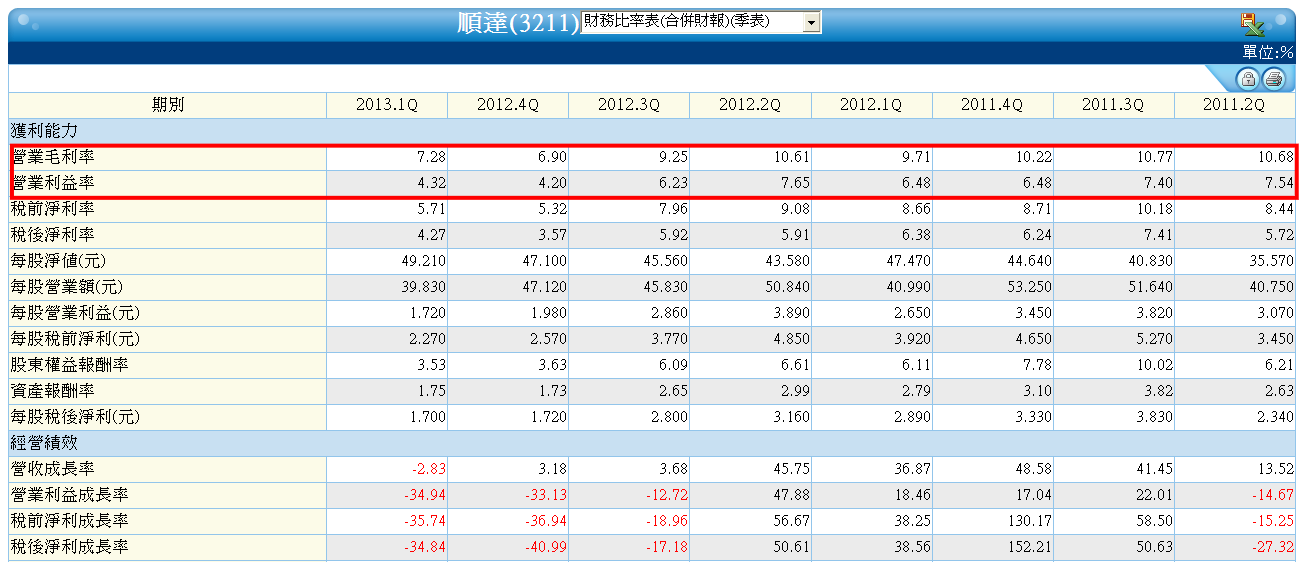Viewport: 1304px width, 562px height.
Task: Select 稅後淨利成長率 value -40.99 for 2012.4Q
Action: (x=545, y=547)
